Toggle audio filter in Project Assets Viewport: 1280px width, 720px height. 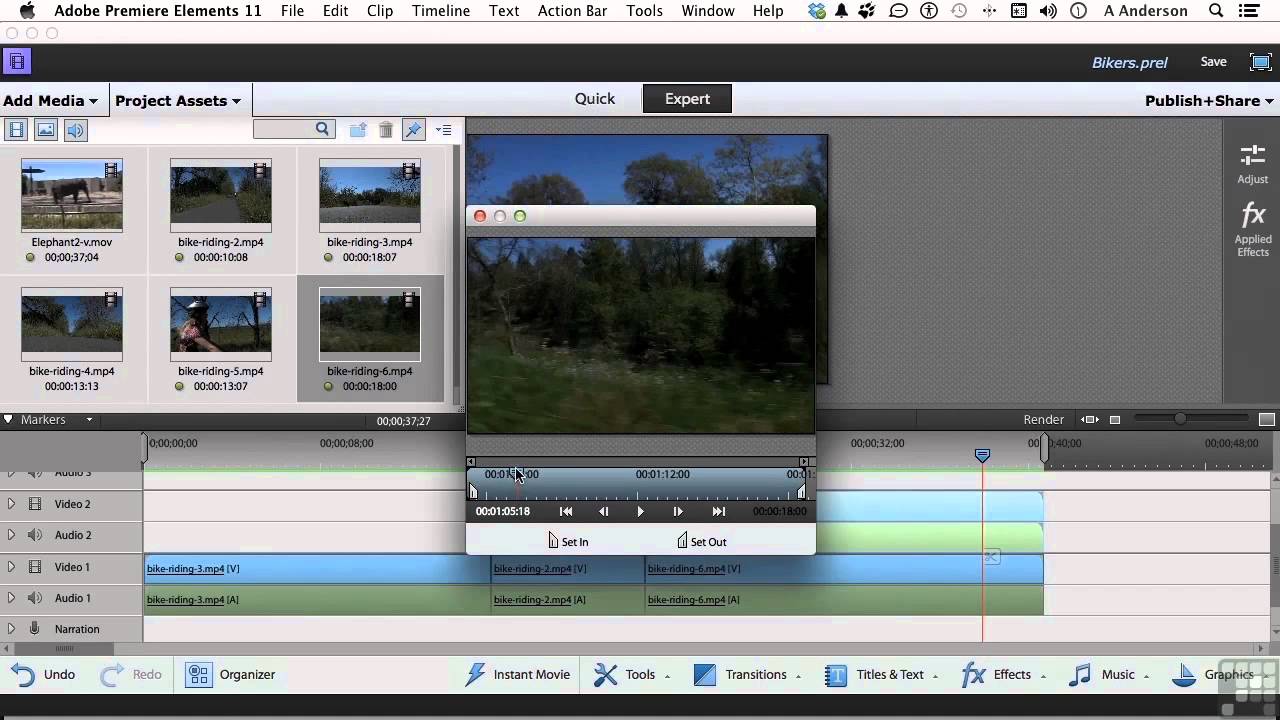[x=76, y=130]
